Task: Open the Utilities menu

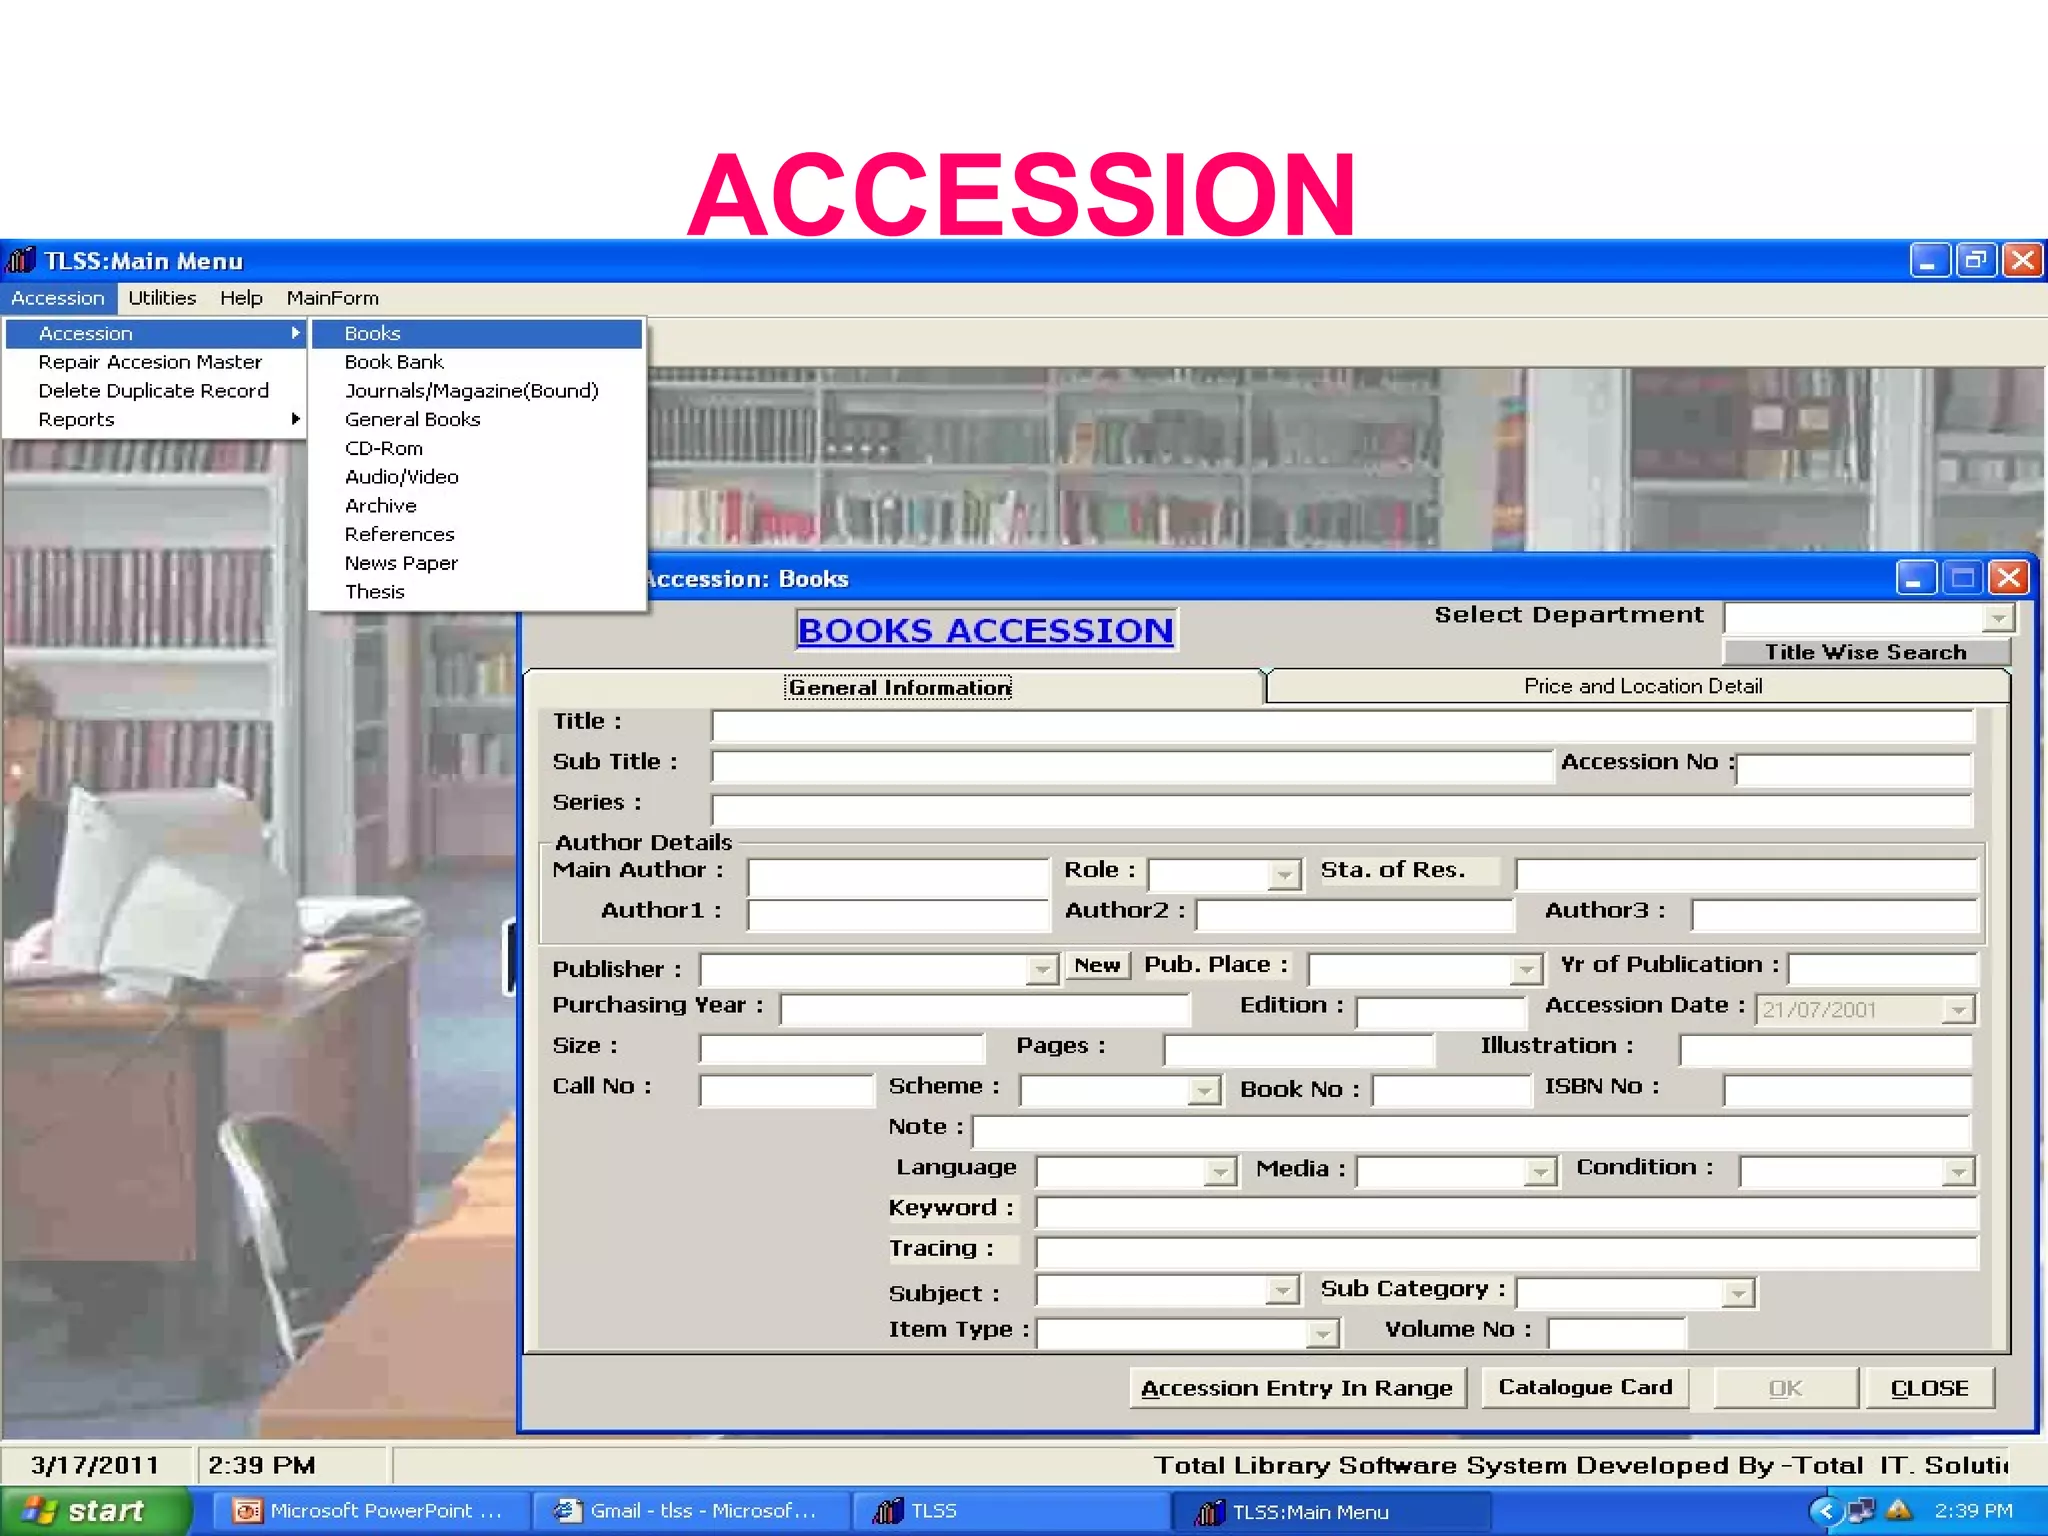Action: tap(162, 298)
